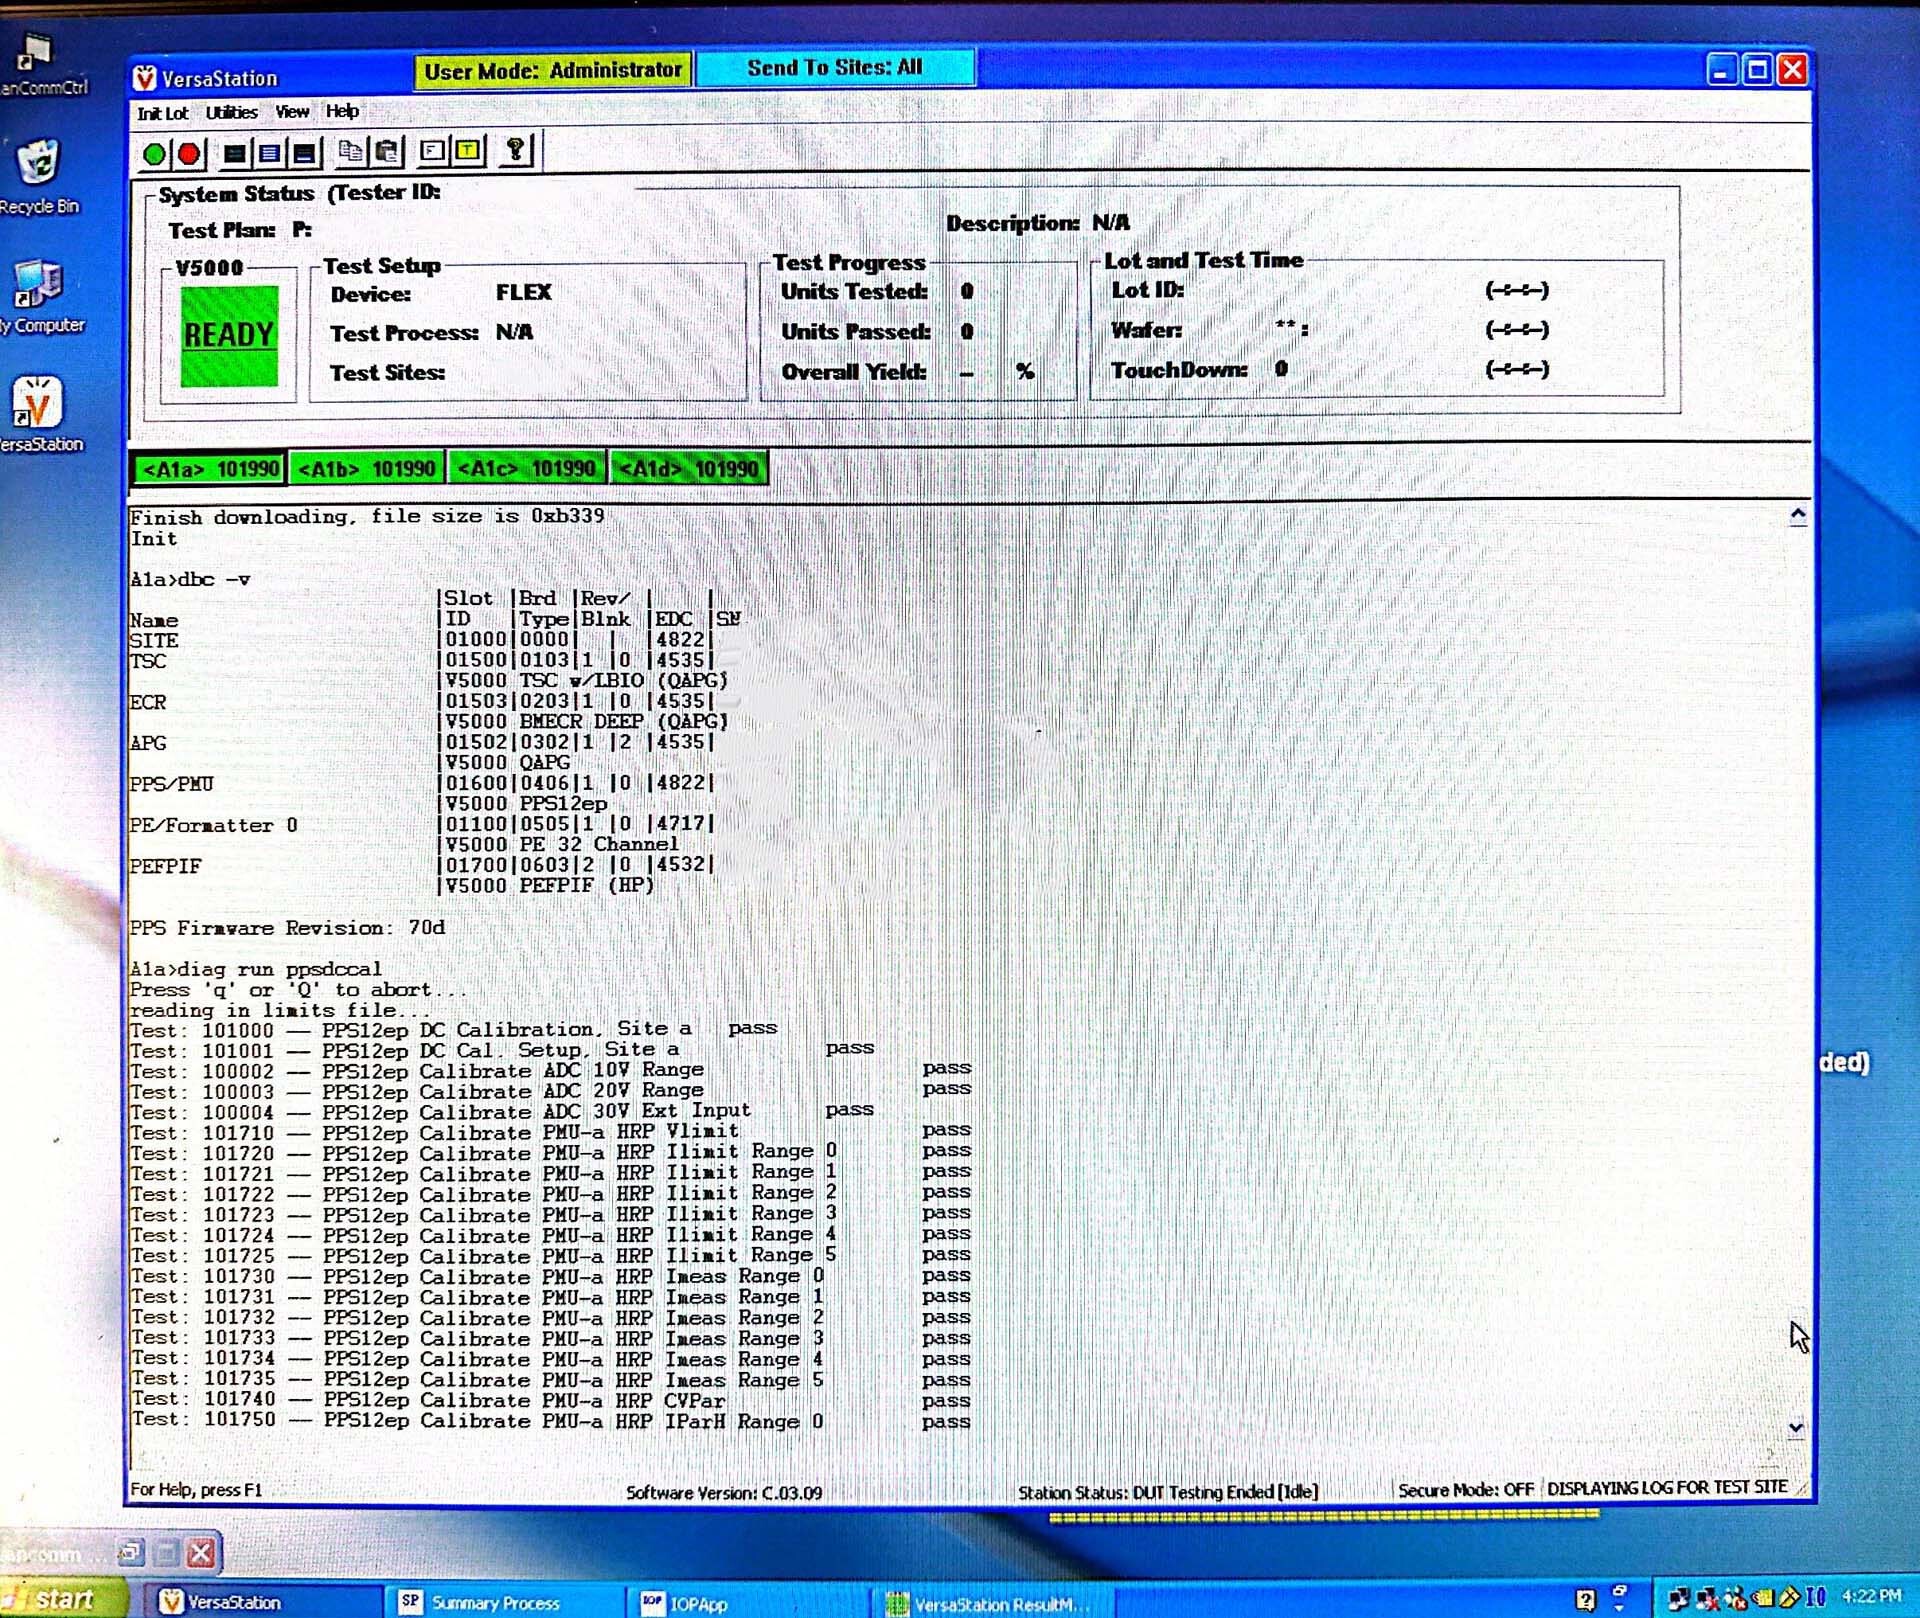
Task: Click the Send To Sites: All button
Action: [835, 67]
